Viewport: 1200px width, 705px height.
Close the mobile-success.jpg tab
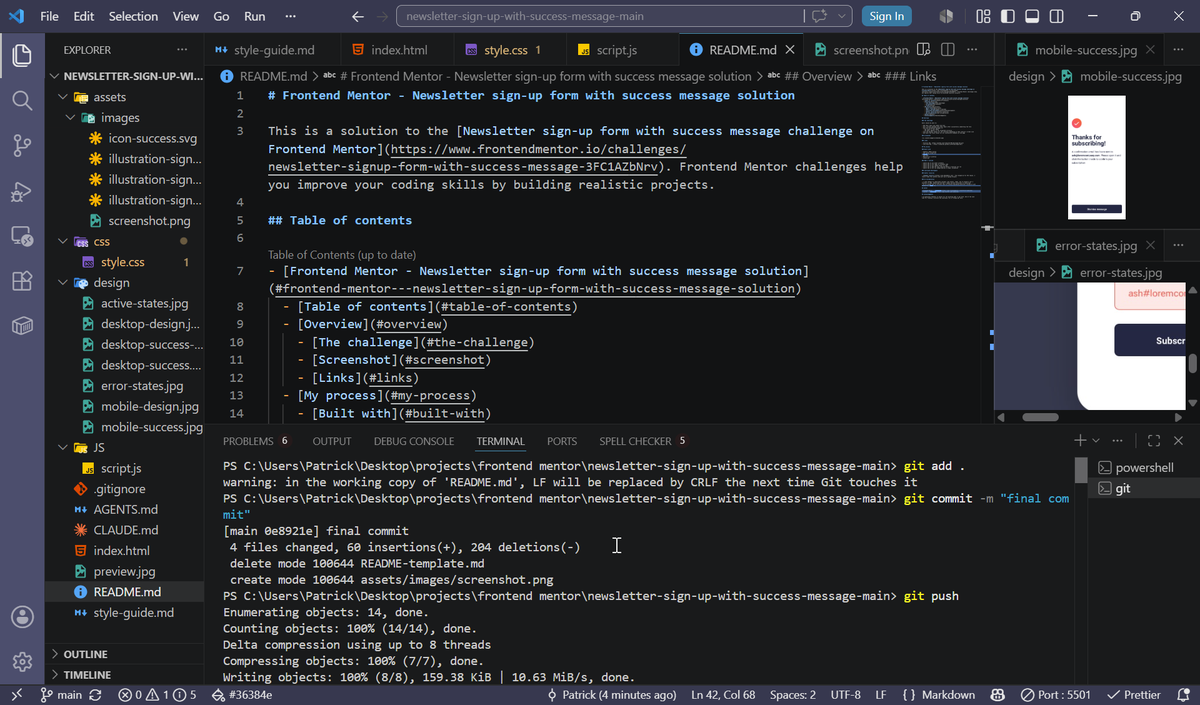tap(1150, 50)
